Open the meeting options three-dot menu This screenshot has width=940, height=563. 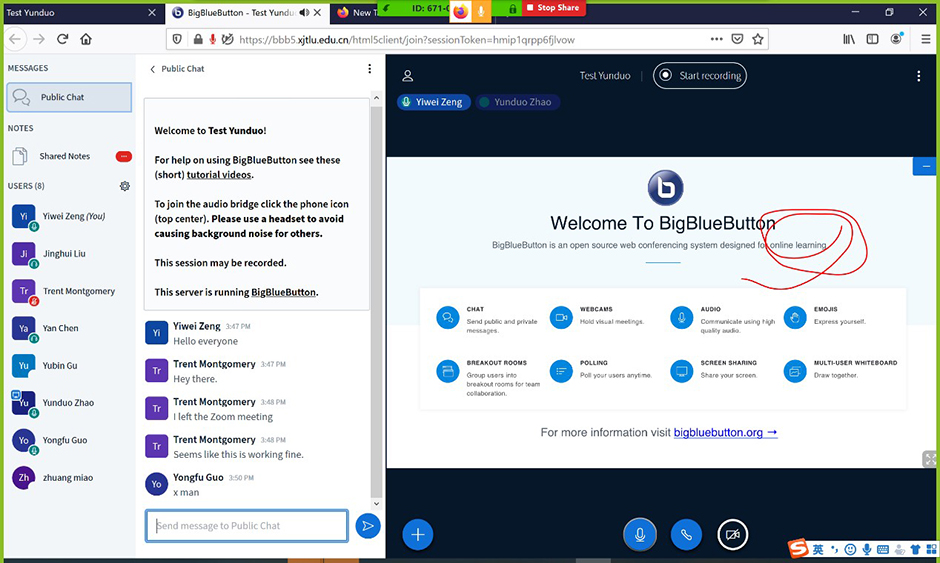(918, 76)
